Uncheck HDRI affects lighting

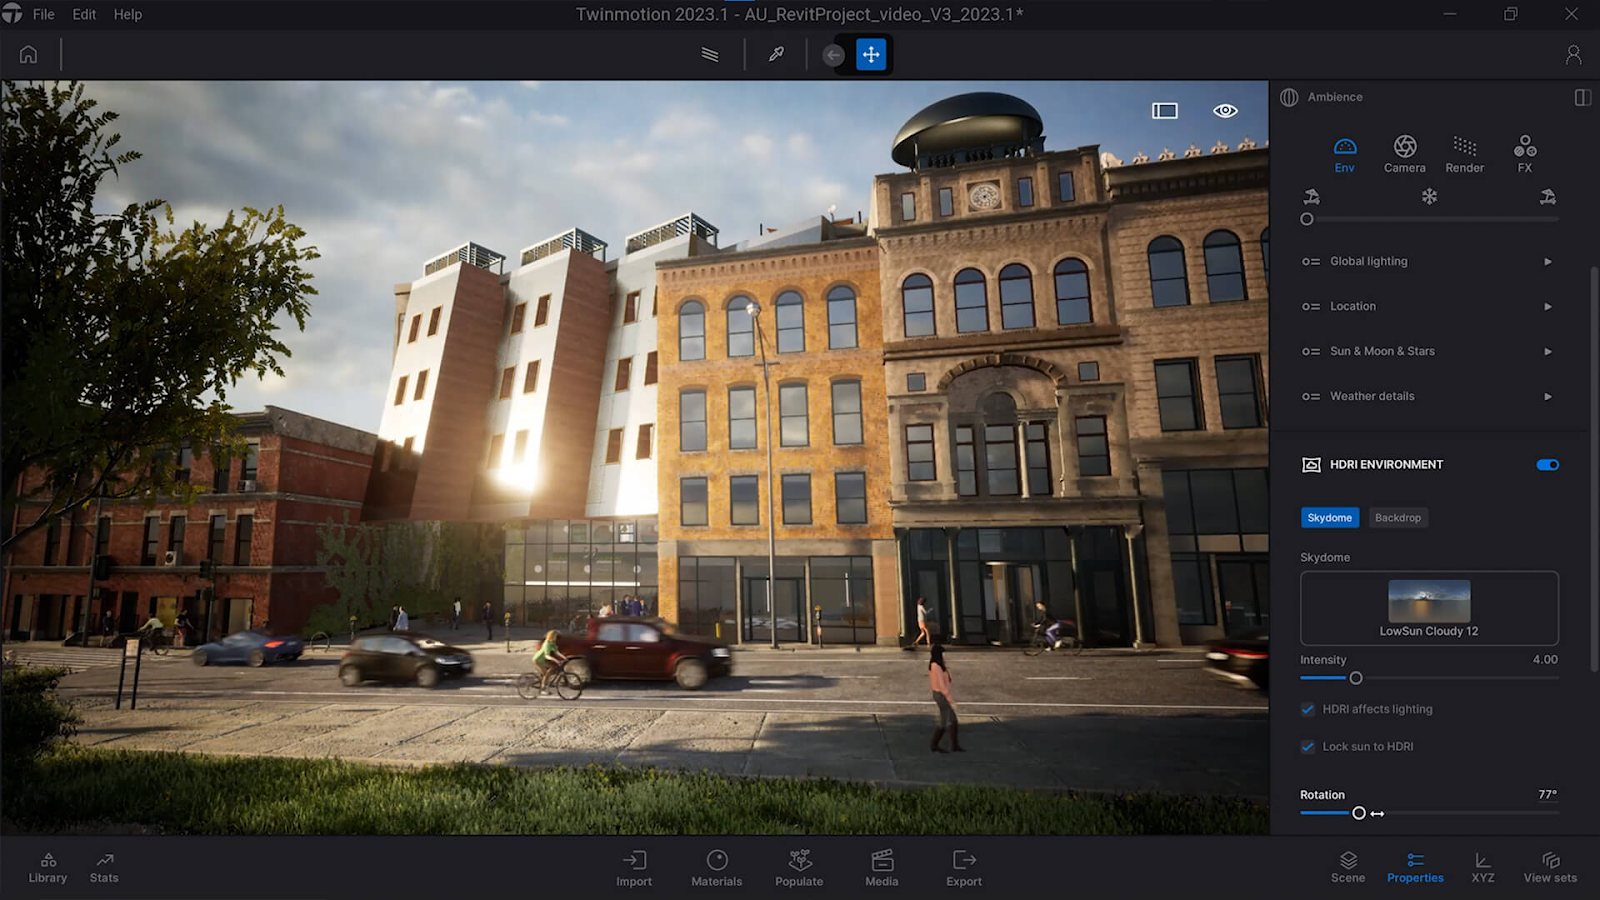click(1308, 709)
